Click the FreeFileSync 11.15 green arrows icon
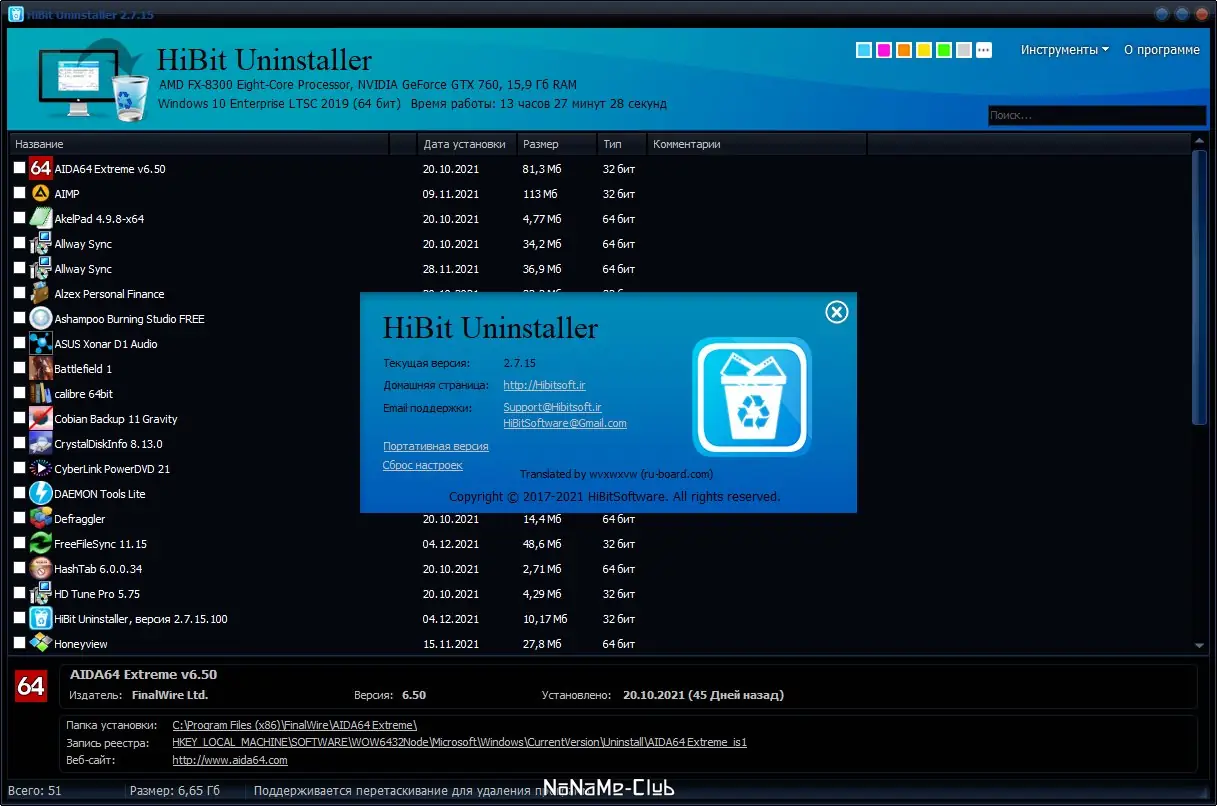Screen dimensions: 1217x806 tap(40, 543)
